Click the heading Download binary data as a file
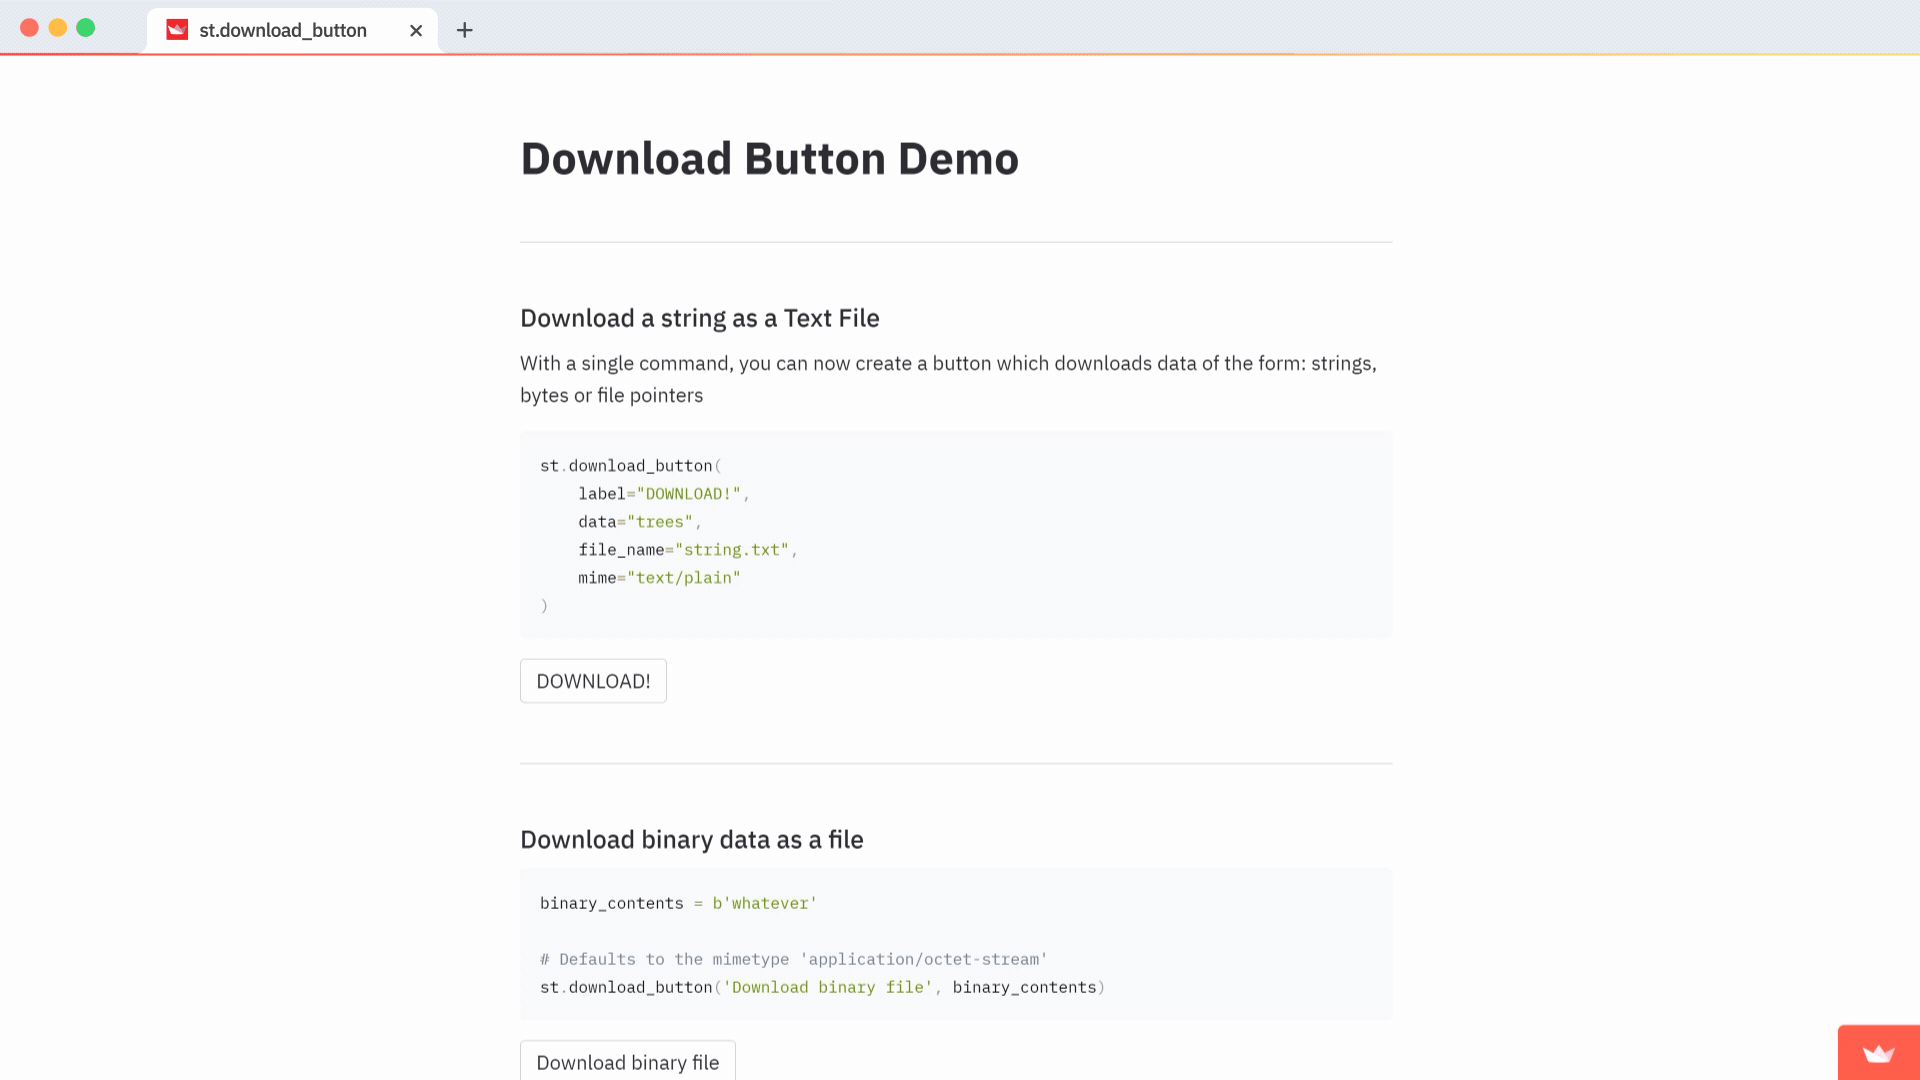This screenshot has height=1080, width=1920. (691, 840)
